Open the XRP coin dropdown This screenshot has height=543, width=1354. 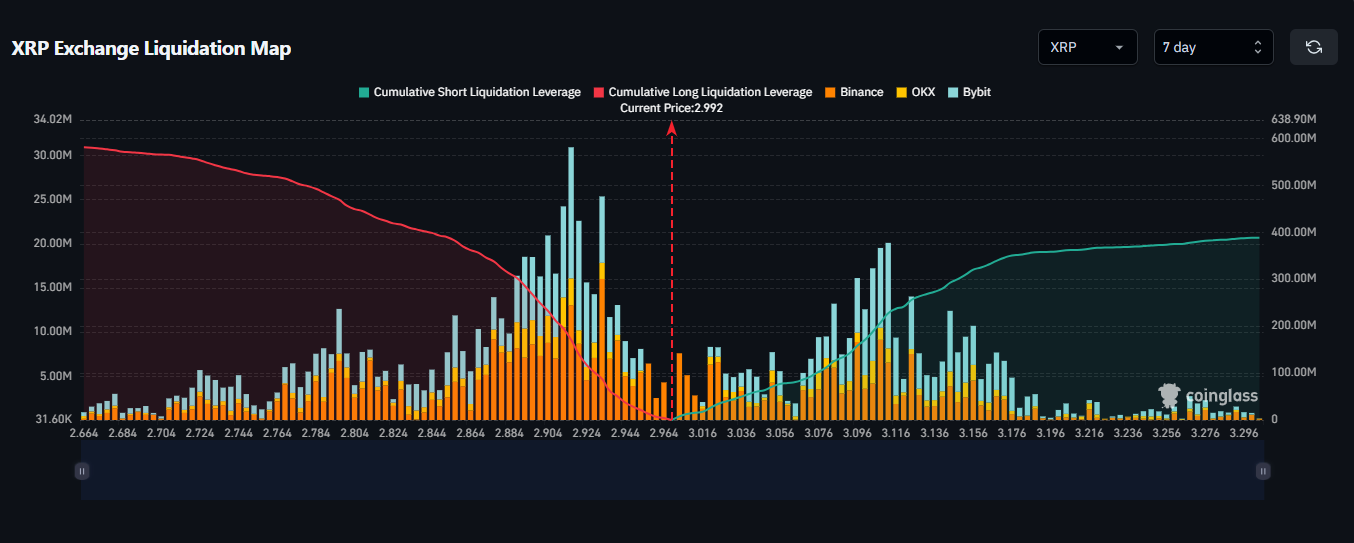[1088, 47]
